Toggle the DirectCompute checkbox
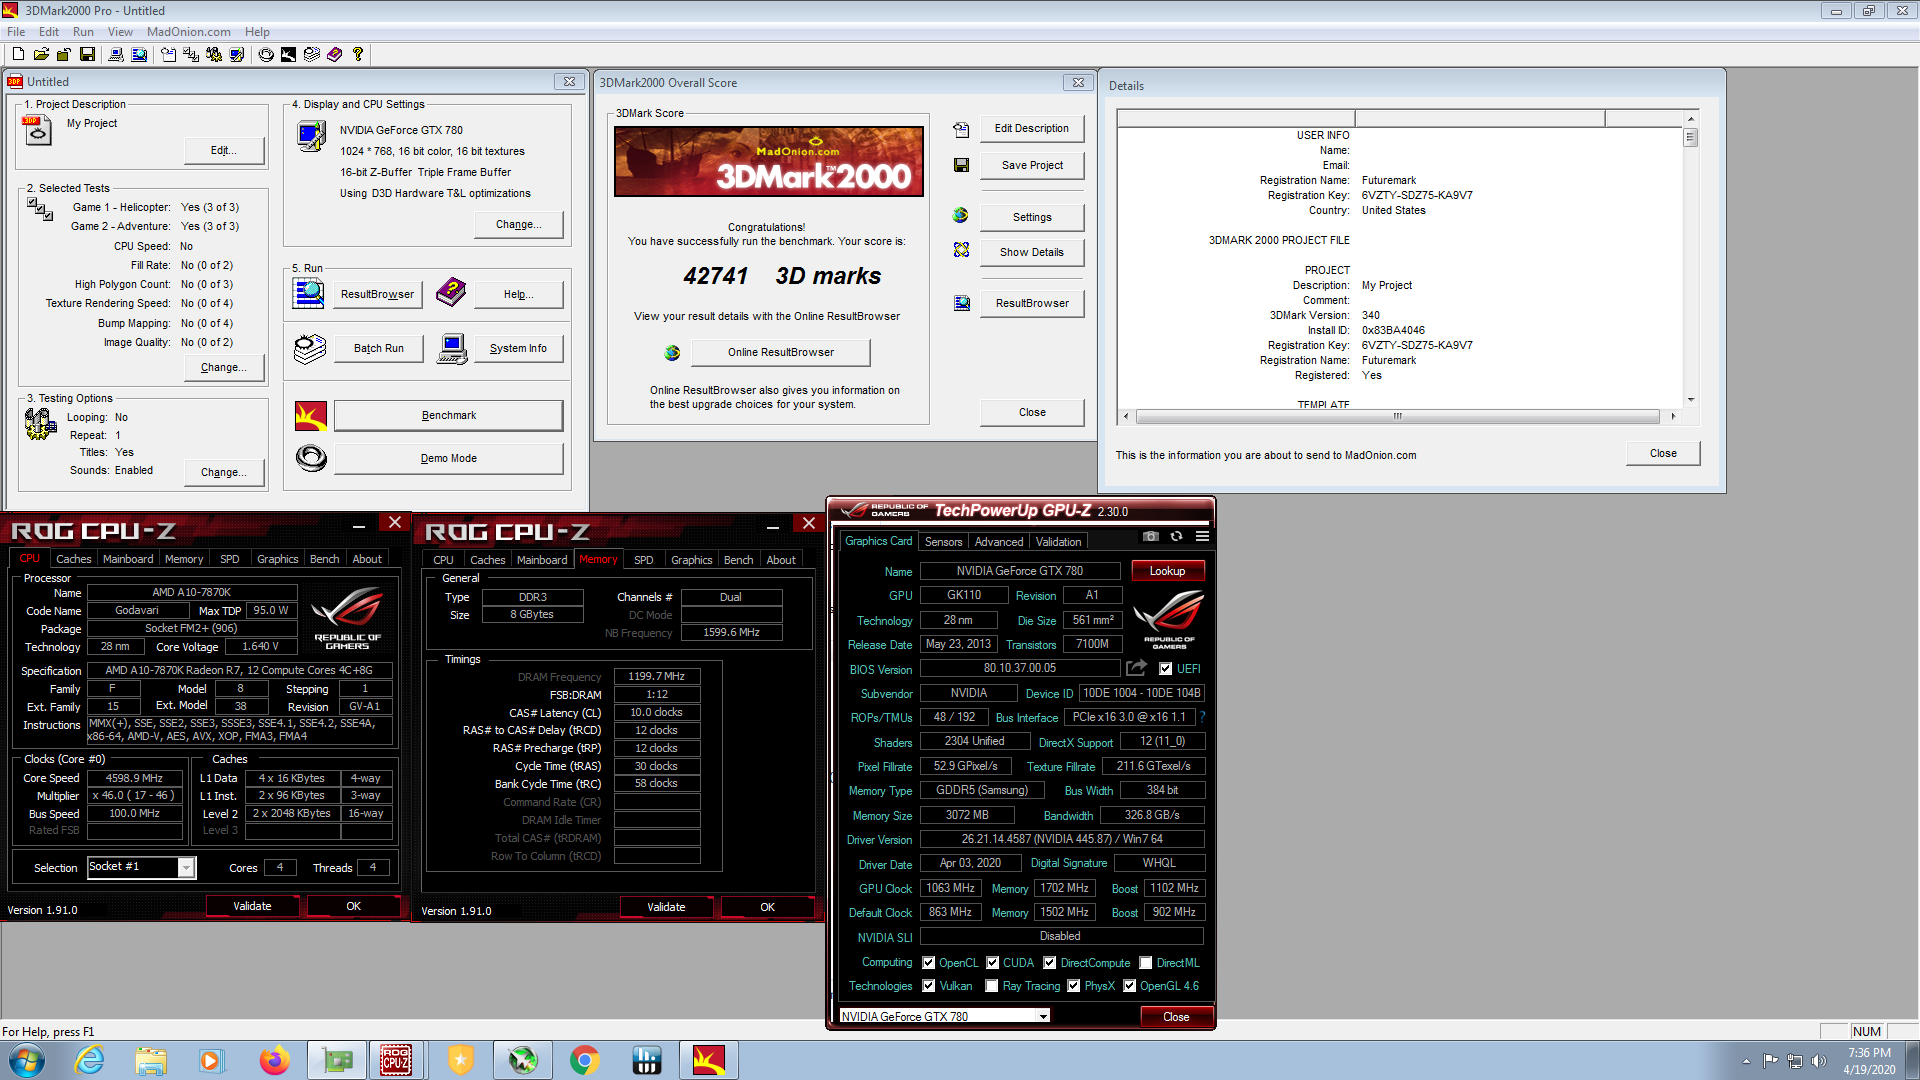Viewport: 1920px width, 1080px height. pyautogui.click(x=1050, y=963)
